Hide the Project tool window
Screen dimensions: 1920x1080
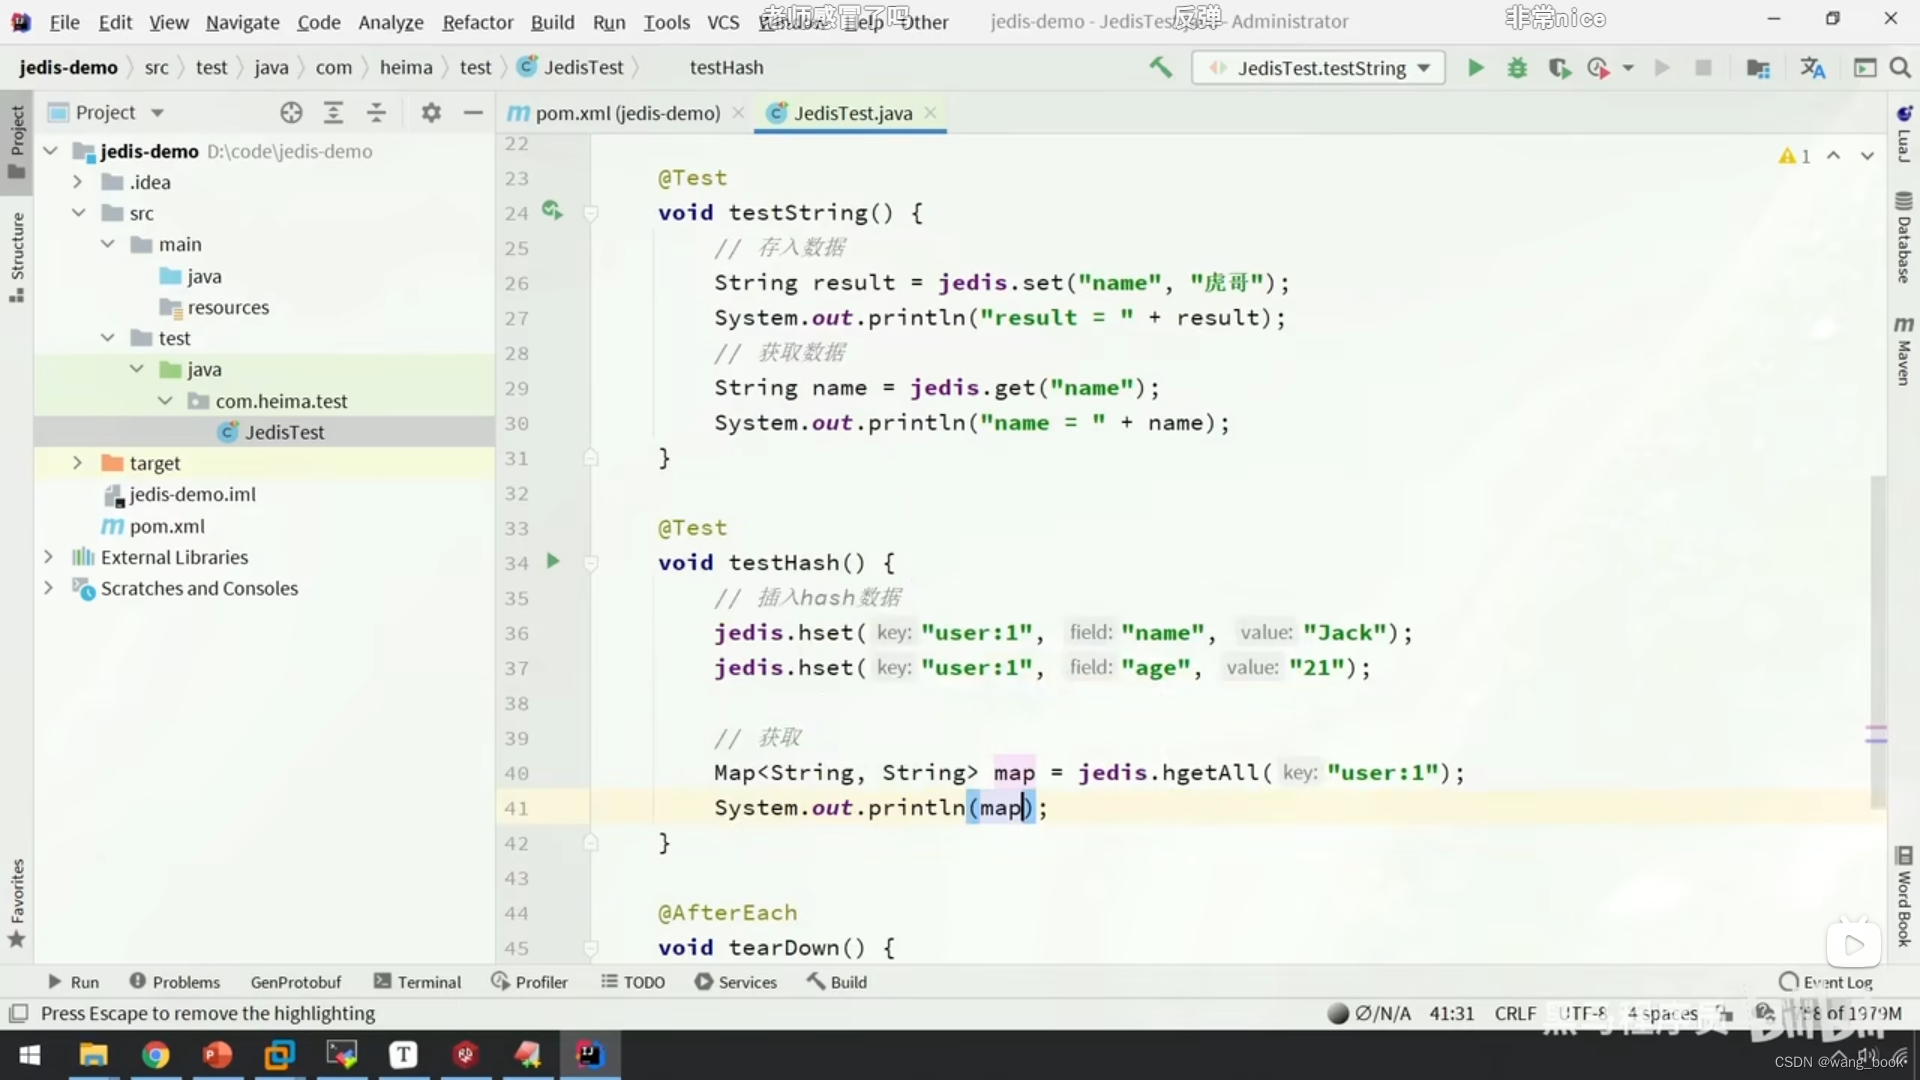click(473, 113)
